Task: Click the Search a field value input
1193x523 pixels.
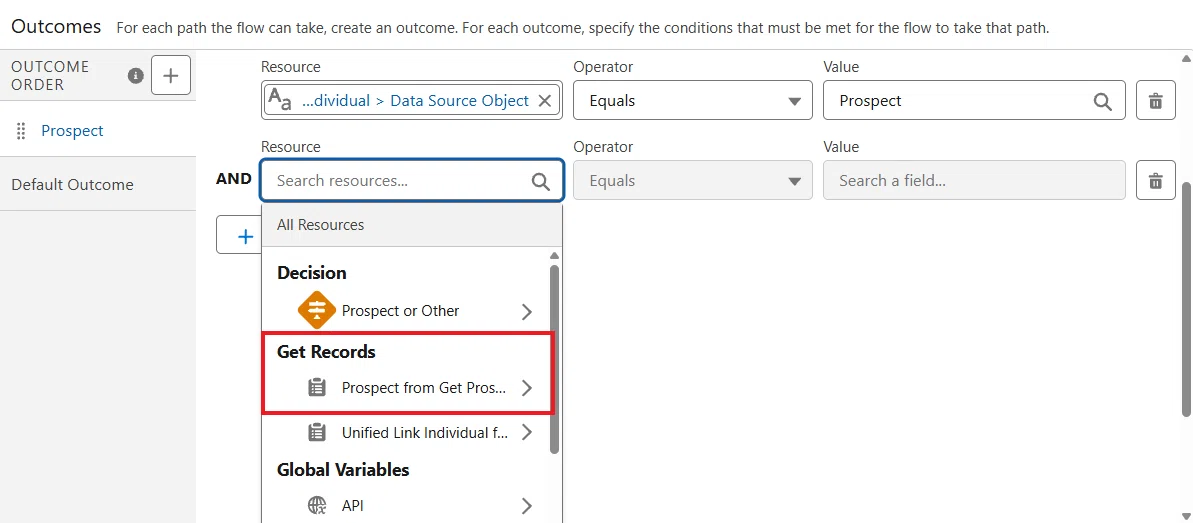Action: (x=974, y=180)
